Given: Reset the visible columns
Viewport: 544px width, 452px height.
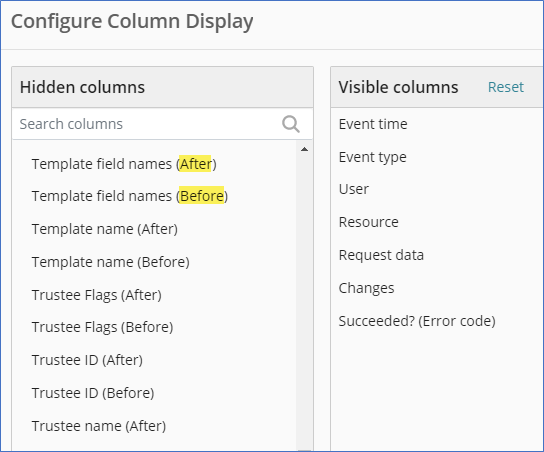Looking at the screenshot, I should pos(505,87).
